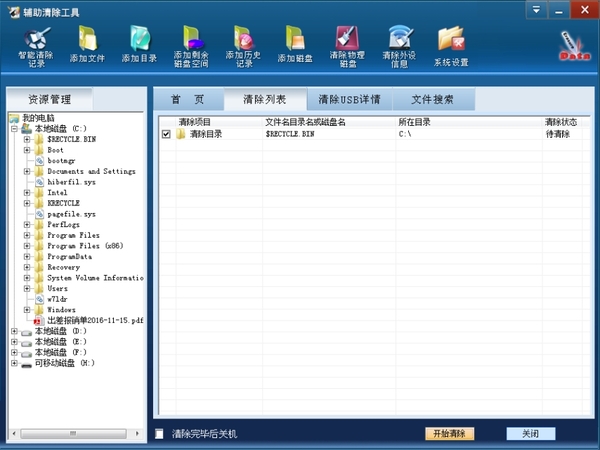
Task: Enable 清除完毕后关机 checkbox
Action: coord(160,434)
